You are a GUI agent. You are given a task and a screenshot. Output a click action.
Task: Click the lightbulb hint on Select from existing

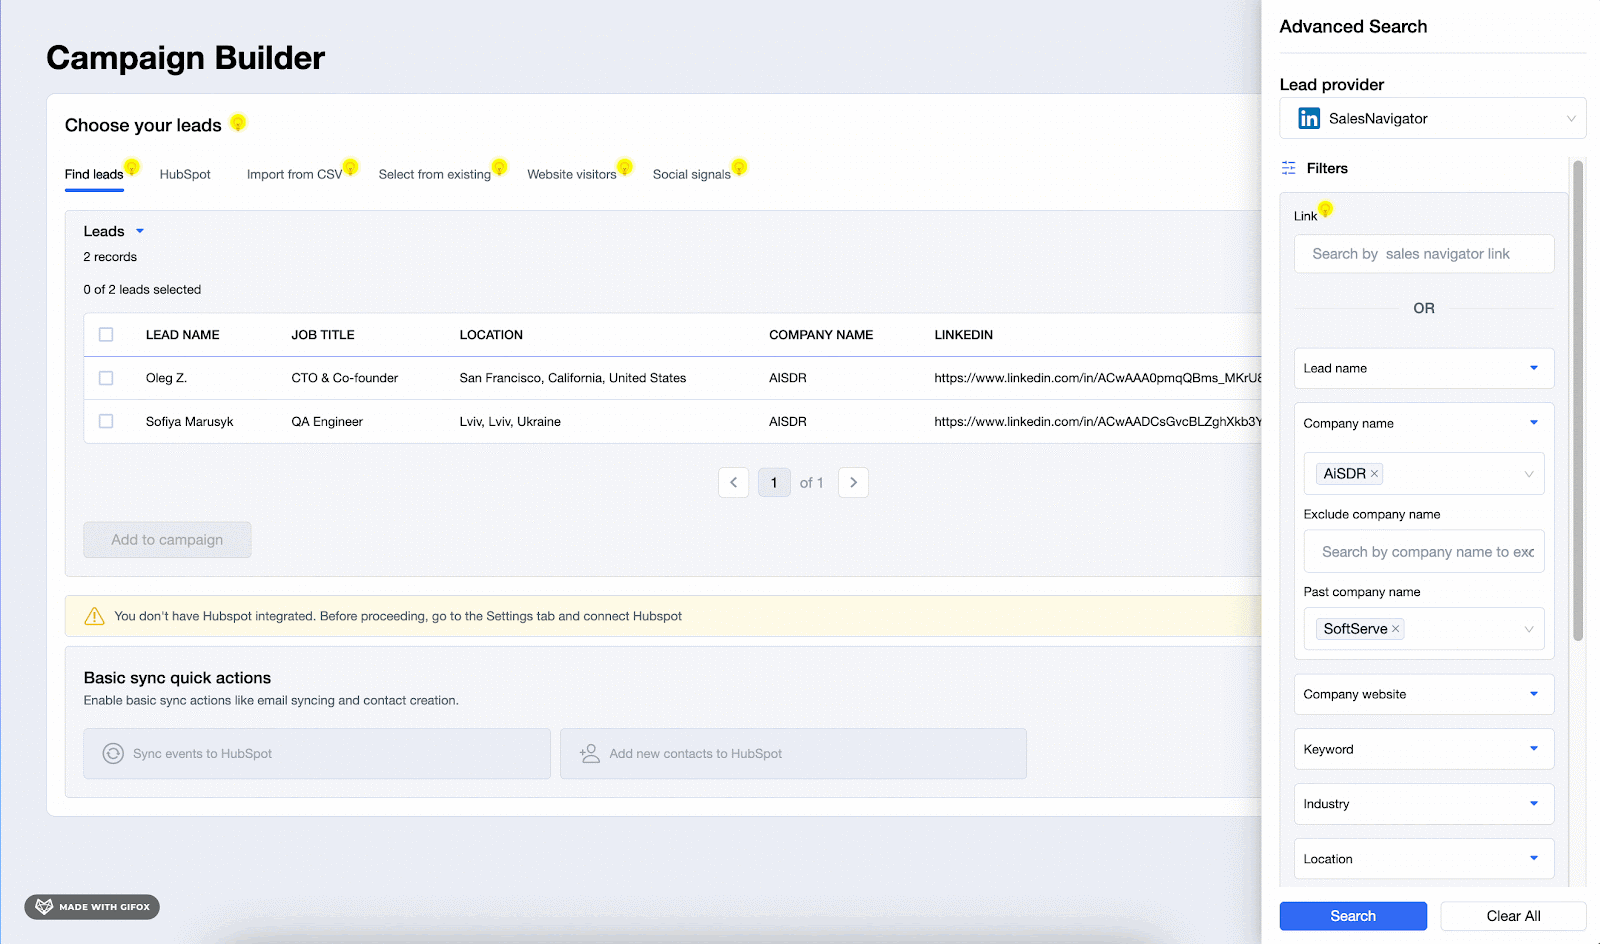click(500, 167)
